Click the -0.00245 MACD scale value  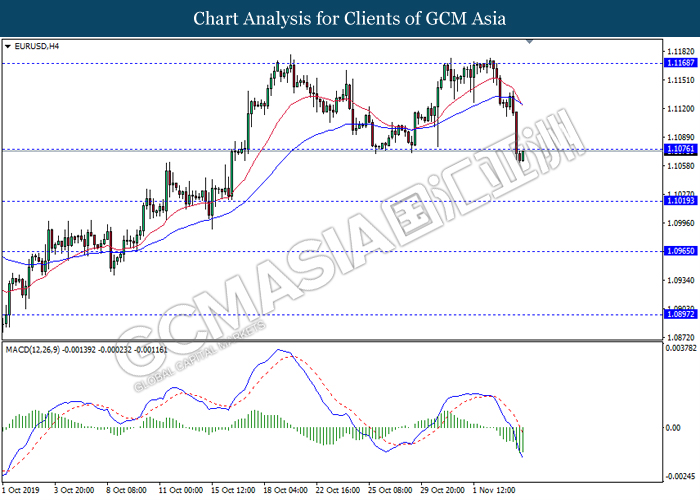click(680, 476)
